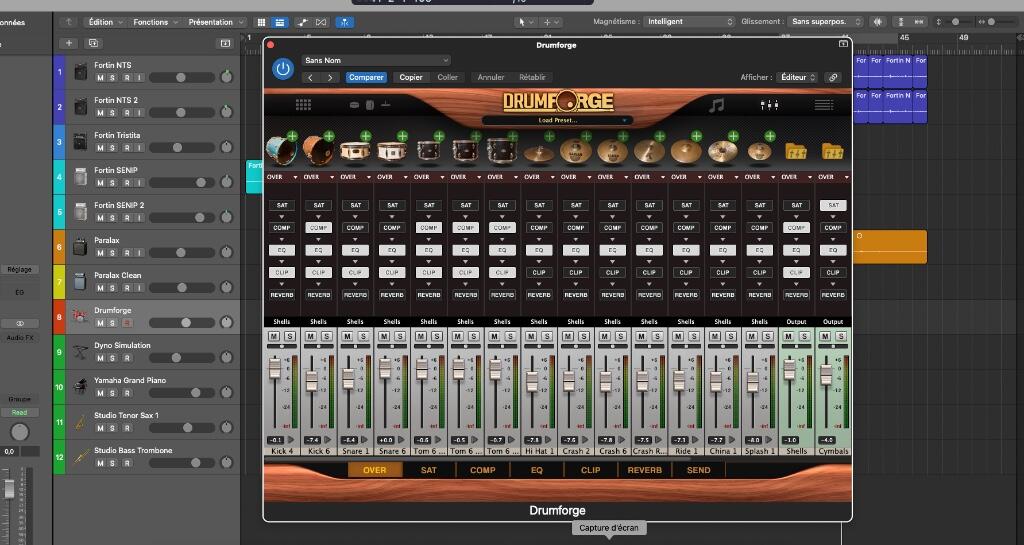Add a layer to the Snare 1 drum

[x=366, y=136]
